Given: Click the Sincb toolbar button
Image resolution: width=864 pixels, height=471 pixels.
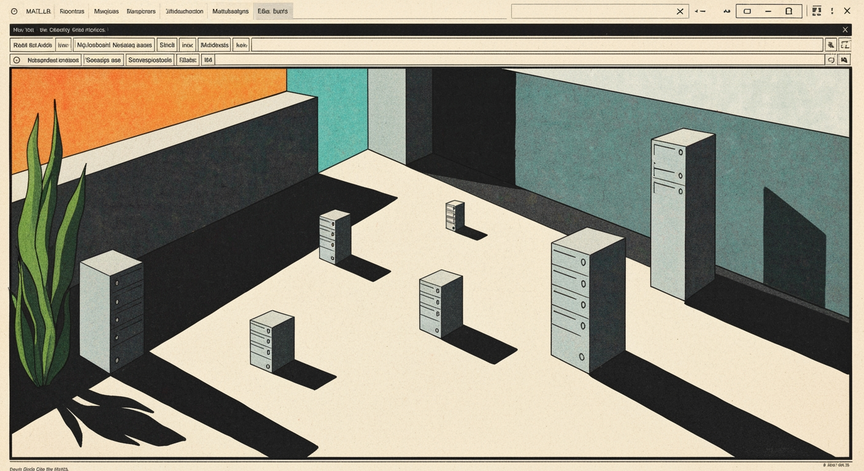Looking at the screenshot, I should [x=167, y=45].
